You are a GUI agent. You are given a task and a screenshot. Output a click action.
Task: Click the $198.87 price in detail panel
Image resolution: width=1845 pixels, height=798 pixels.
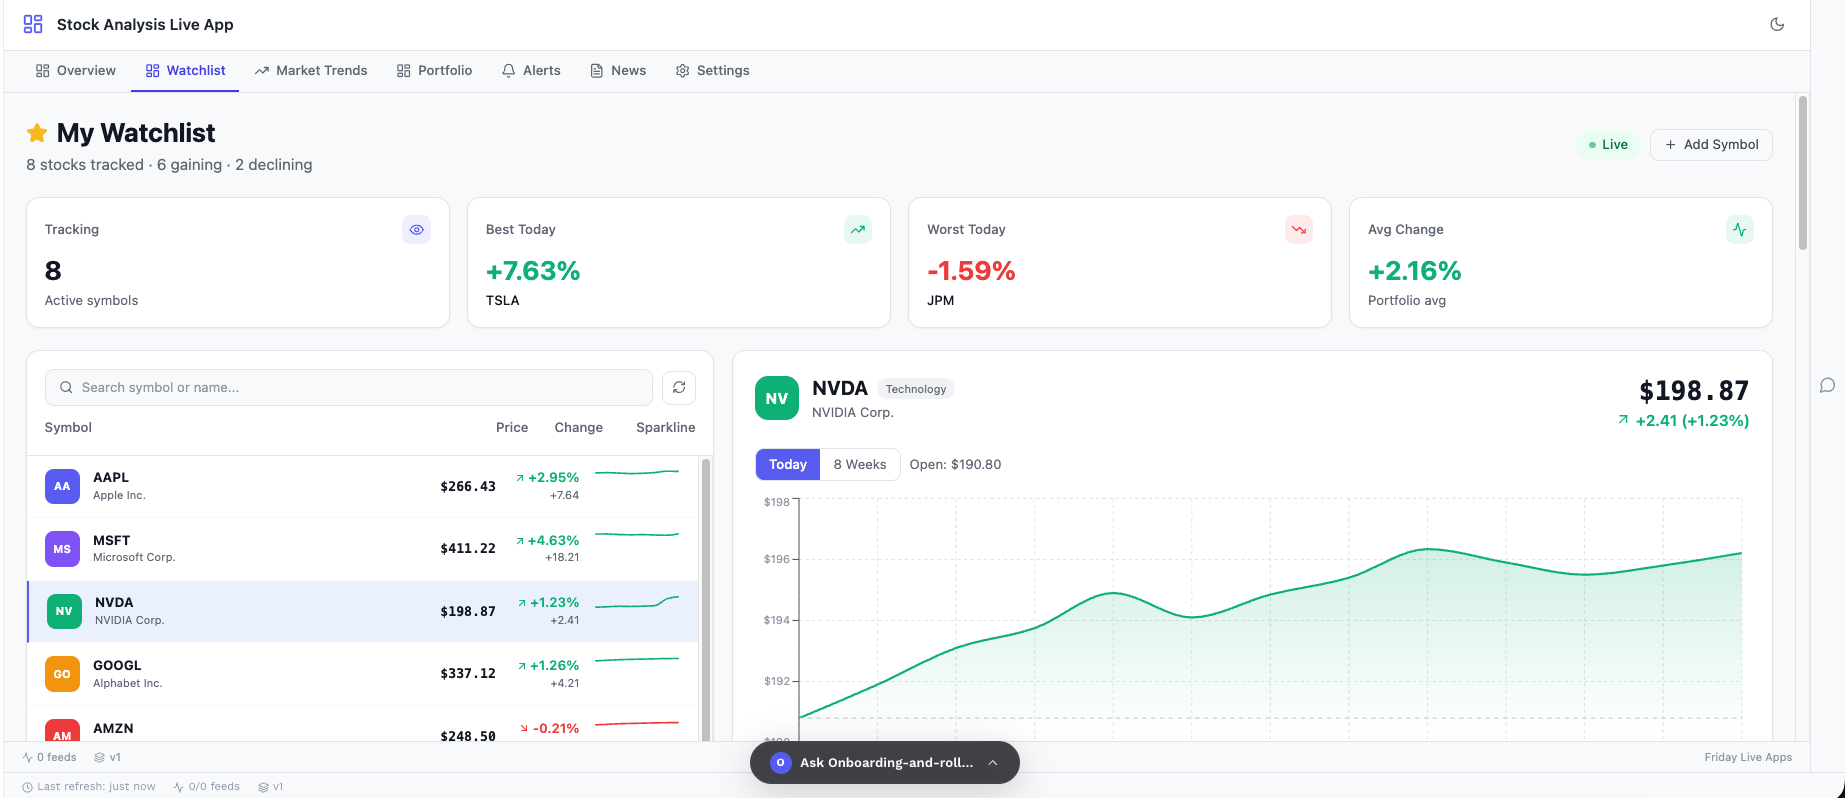pos(1694,391)
